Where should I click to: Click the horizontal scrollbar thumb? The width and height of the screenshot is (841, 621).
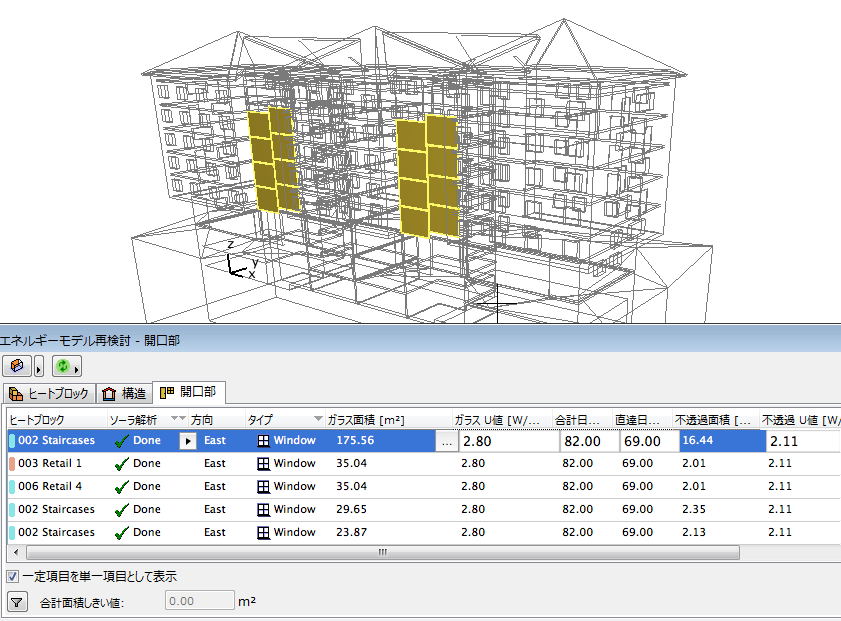[382, 552]
